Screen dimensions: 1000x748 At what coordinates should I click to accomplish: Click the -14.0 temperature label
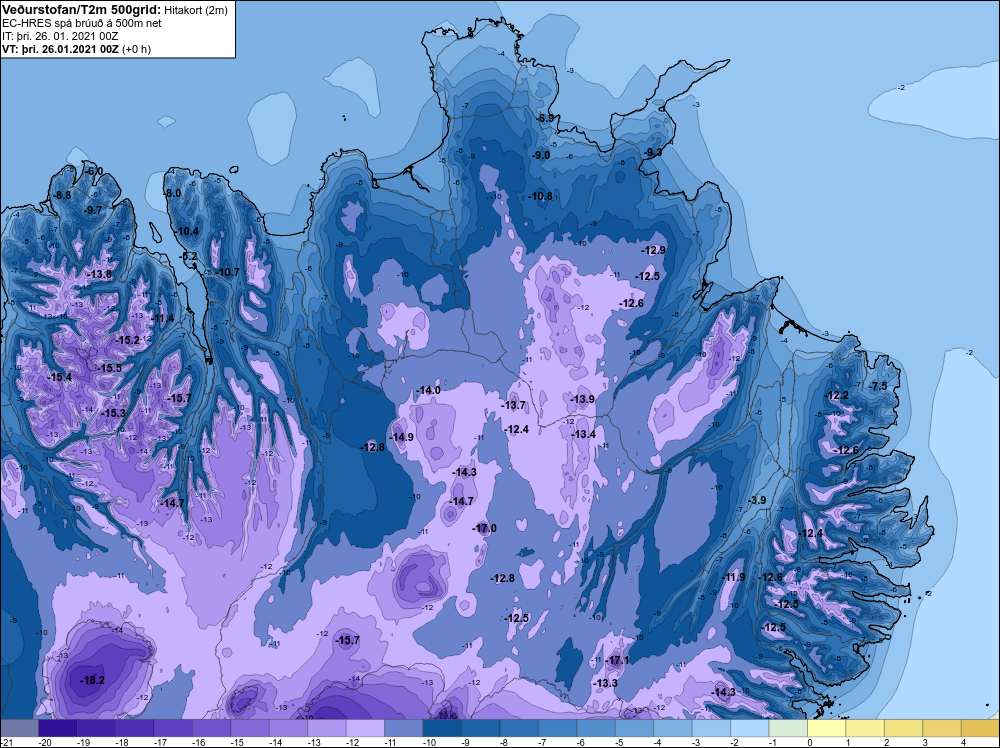(x=428, y=390)
